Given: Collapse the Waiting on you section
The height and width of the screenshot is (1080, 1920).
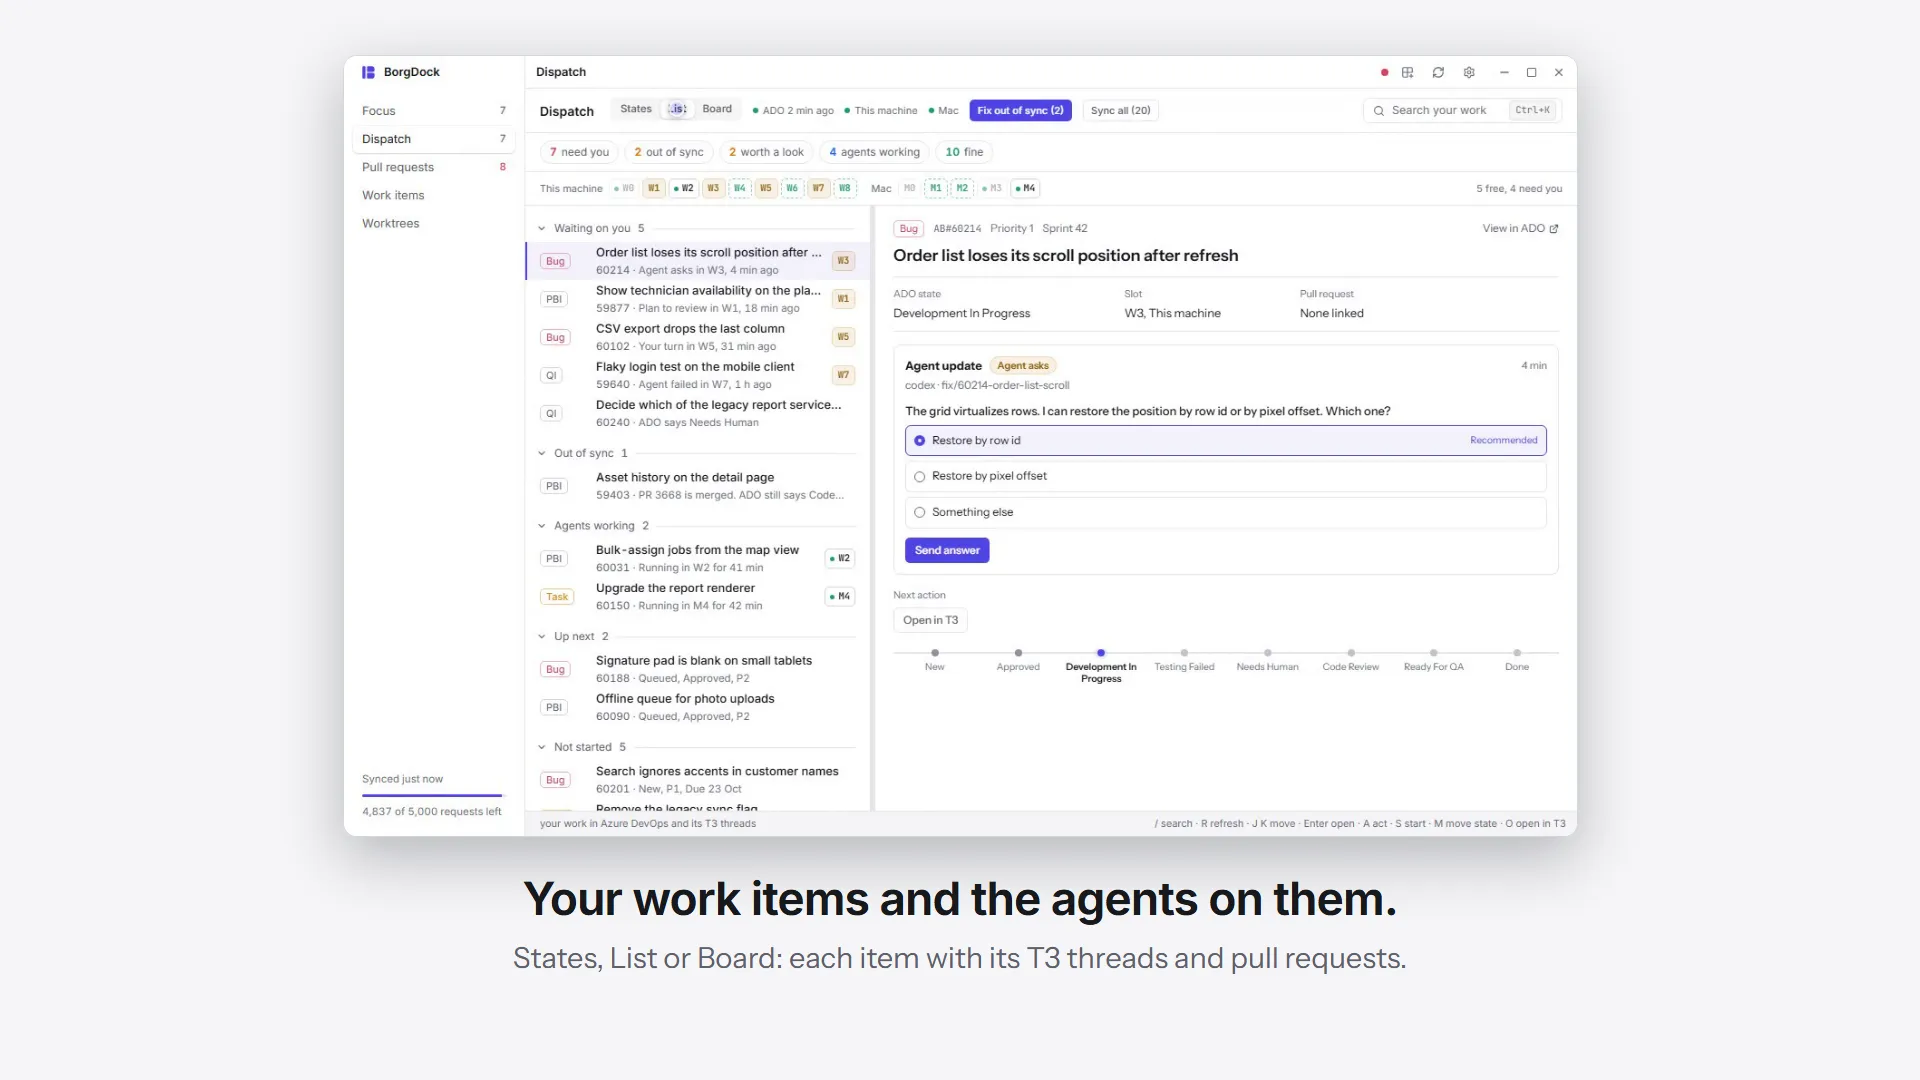Looking at the screenshot, I should (x=542, y=229).
